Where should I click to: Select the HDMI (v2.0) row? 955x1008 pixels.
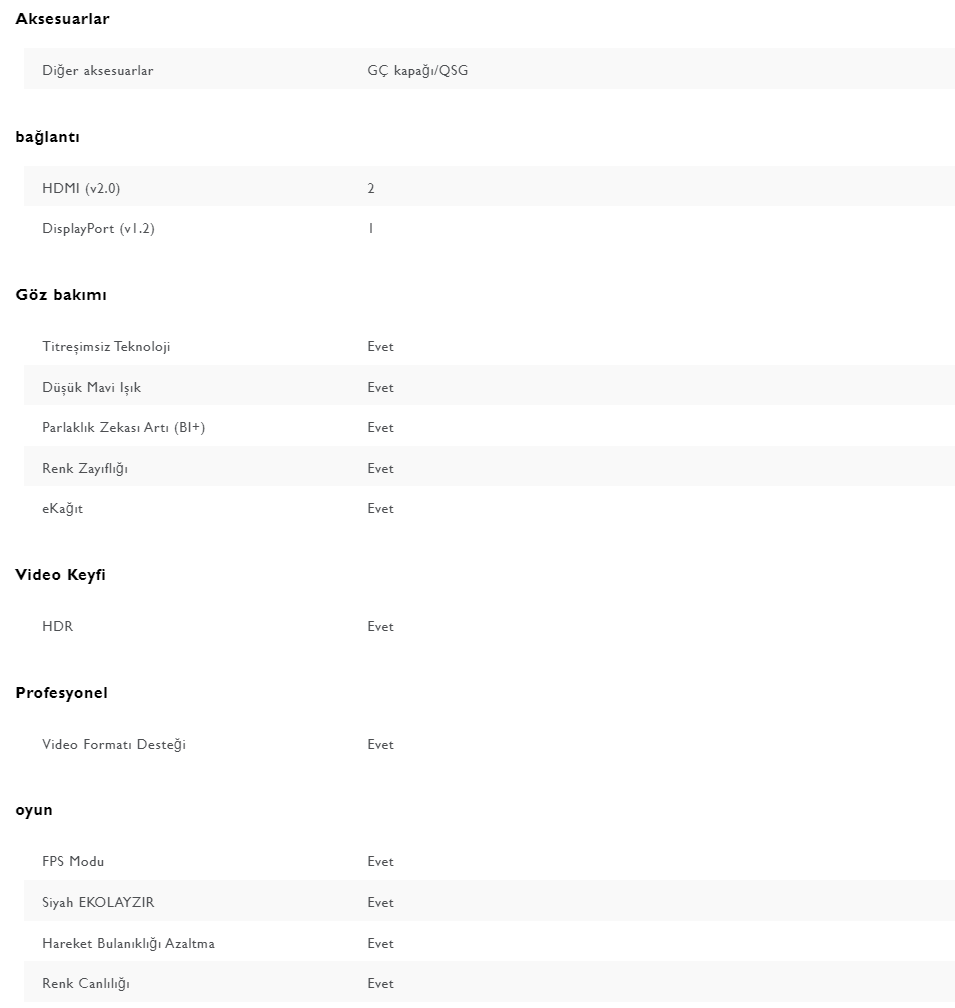click(x=489, y=187)
